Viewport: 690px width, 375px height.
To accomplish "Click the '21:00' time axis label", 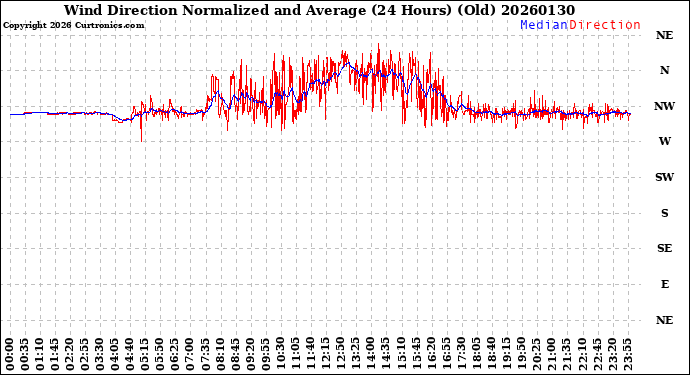I will (552, 355).
